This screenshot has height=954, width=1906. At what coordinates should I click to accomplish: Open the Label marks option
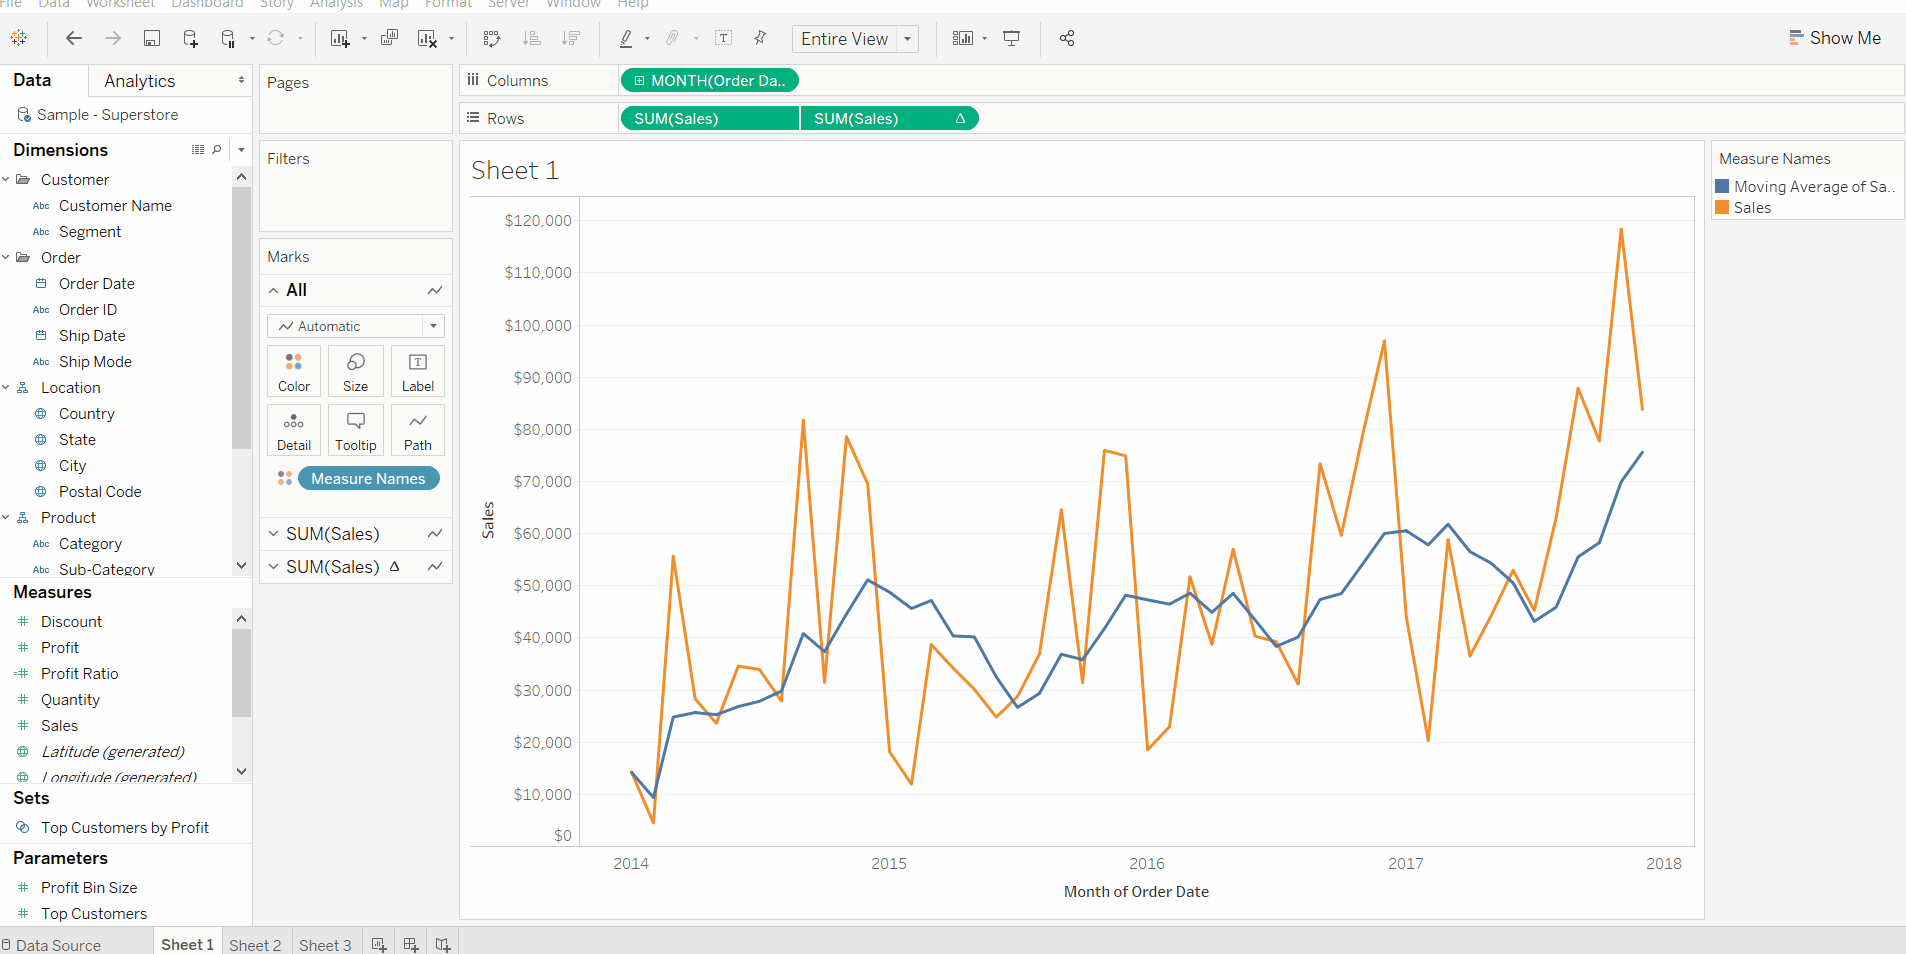(417, 371)
